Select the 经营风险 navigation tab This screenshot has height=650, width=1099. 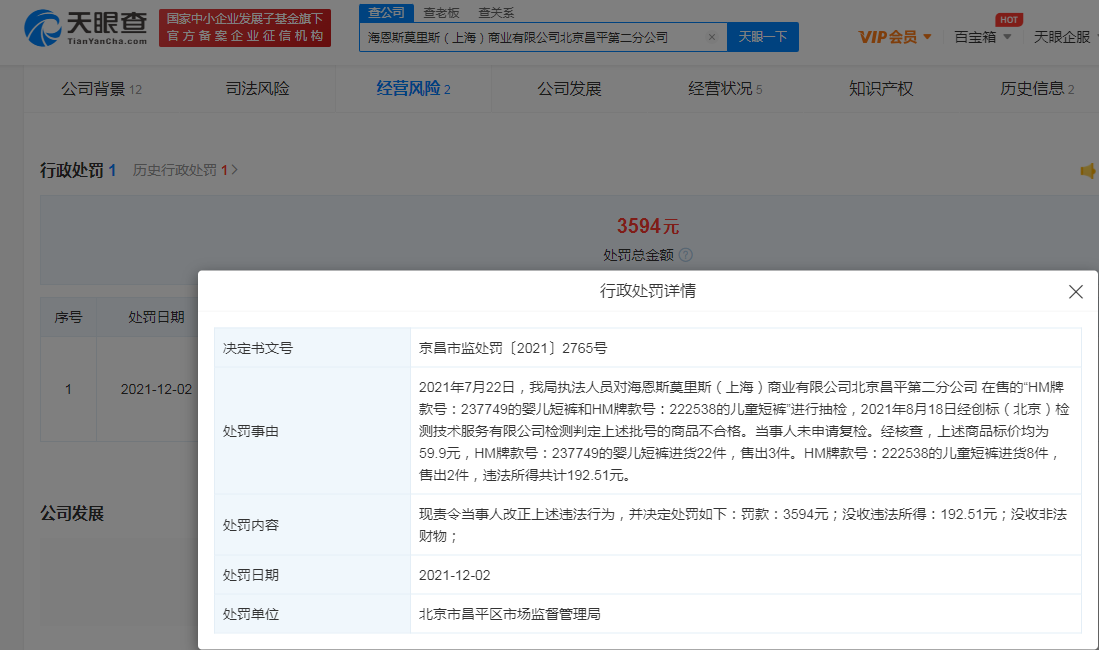coord(414,89)
